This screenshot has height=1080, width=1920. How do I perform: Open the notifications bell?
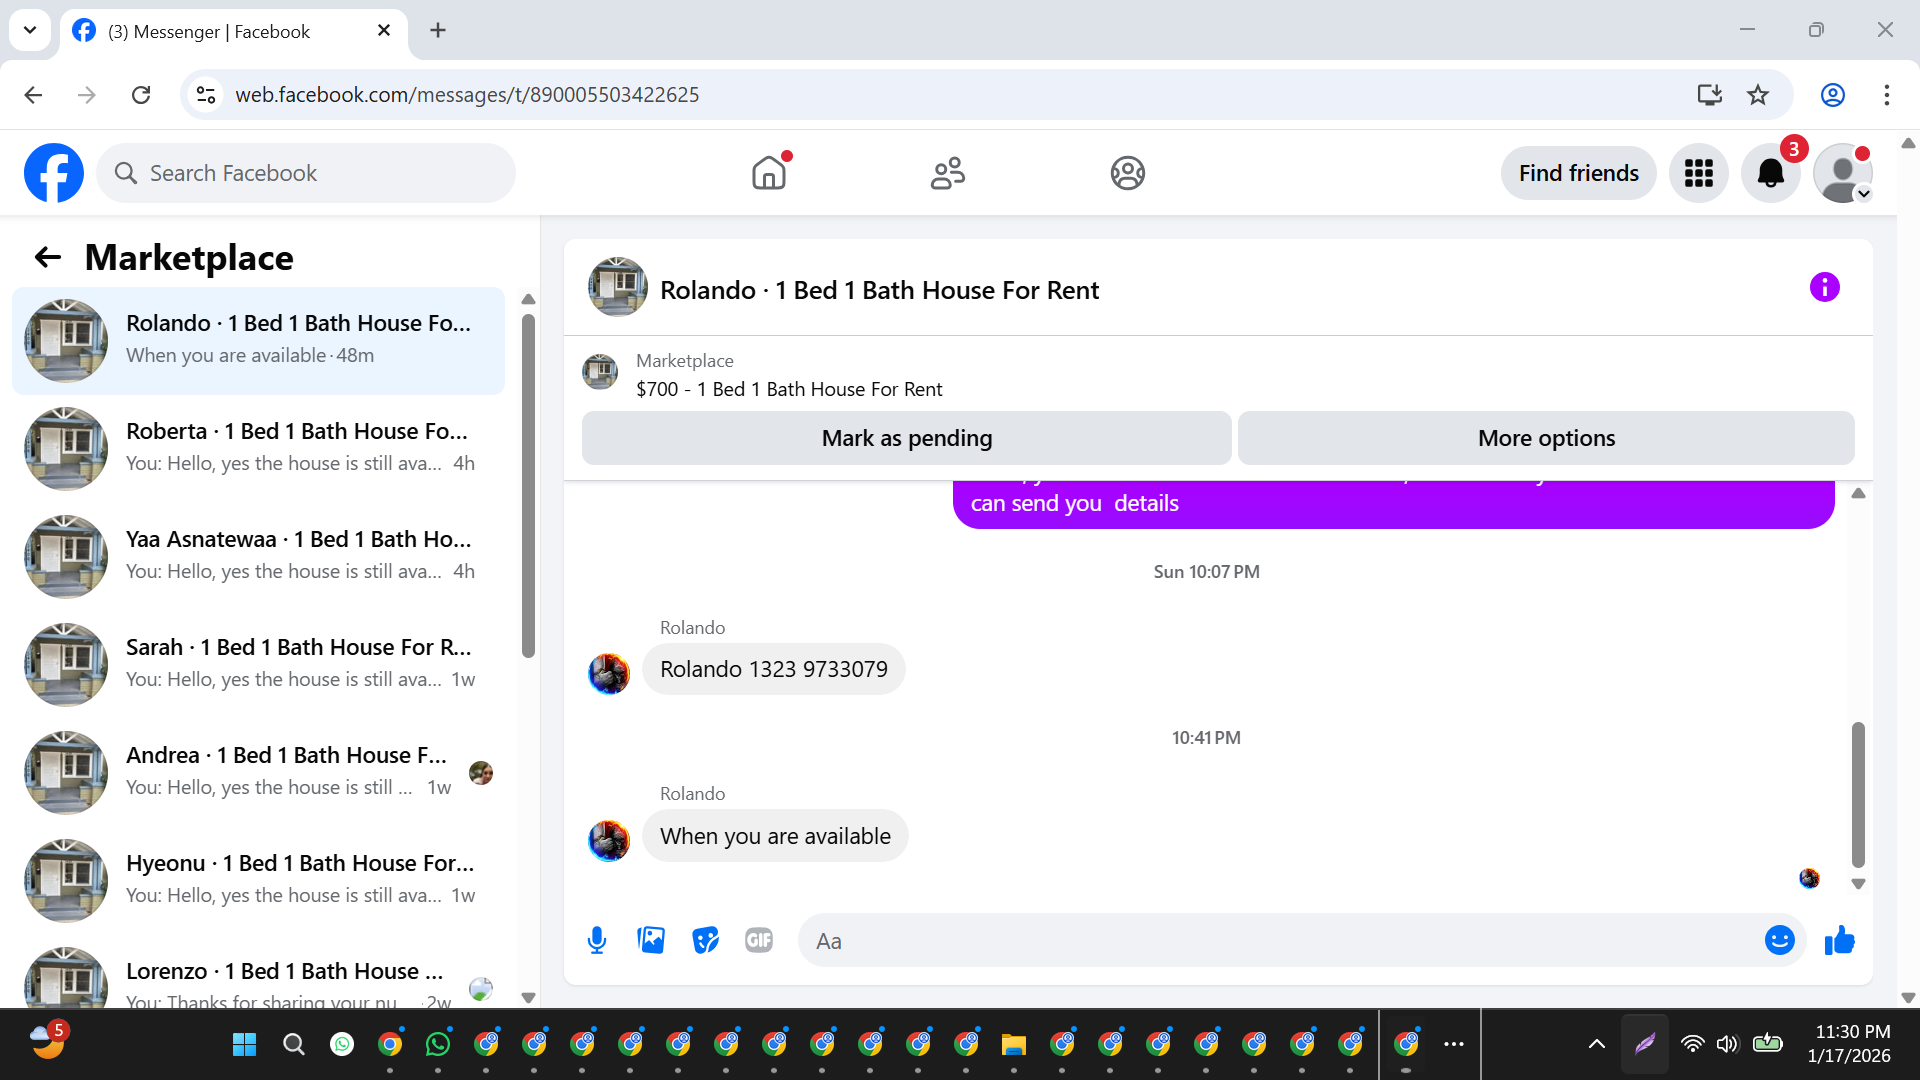[x=1770, y=173]
